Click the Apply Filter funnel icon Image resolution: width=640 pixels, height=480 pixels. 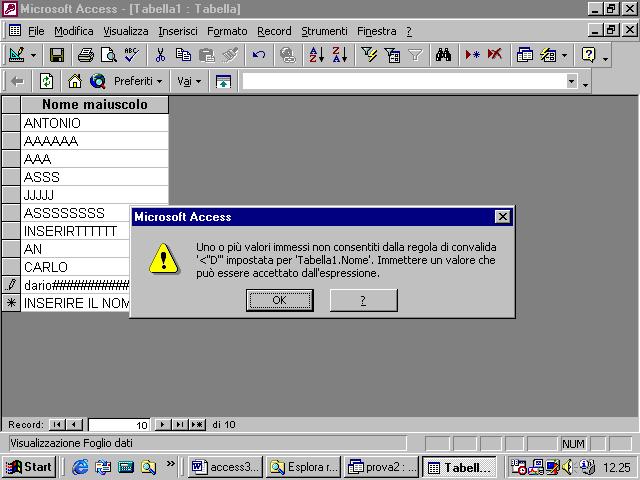coord(415,55)
